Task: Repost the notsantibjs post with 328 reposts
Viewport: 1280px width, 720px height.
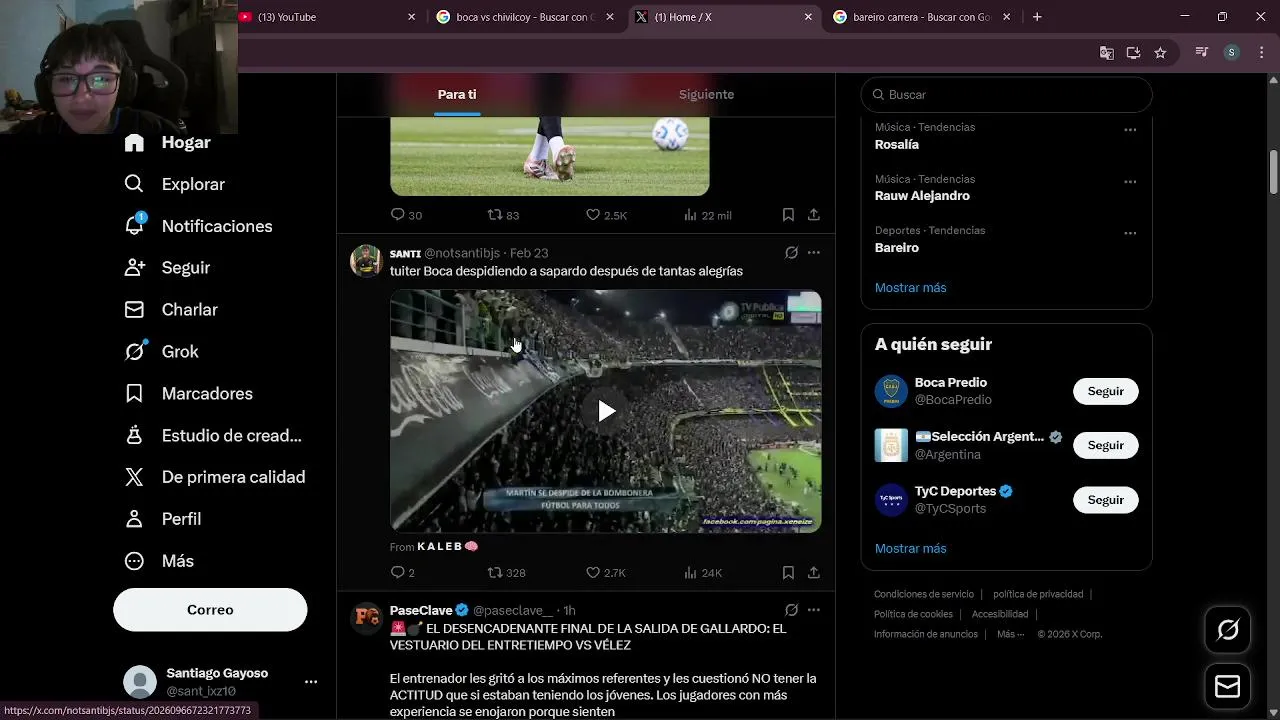Action: point(506,573)
